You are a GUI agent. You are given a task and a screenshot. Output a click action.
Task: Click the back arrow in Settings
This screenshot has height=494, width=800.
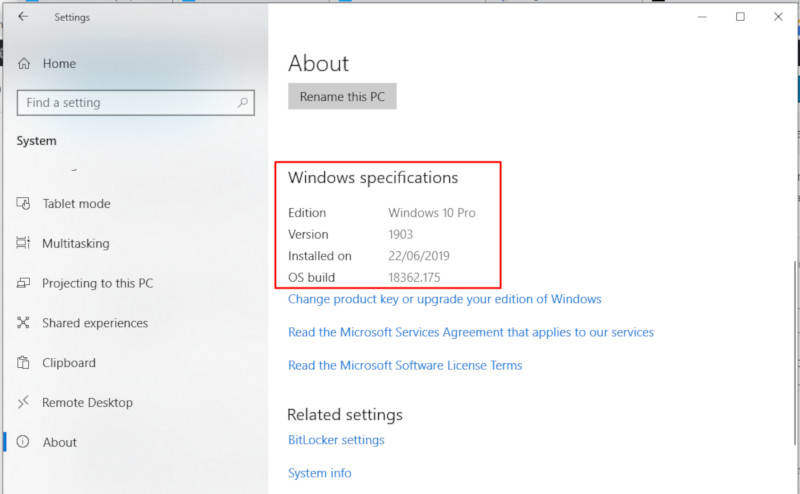click(23, 17)
